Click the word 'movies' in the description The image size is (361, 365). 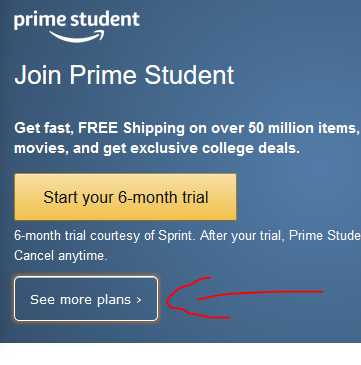(x=41, y=149)
